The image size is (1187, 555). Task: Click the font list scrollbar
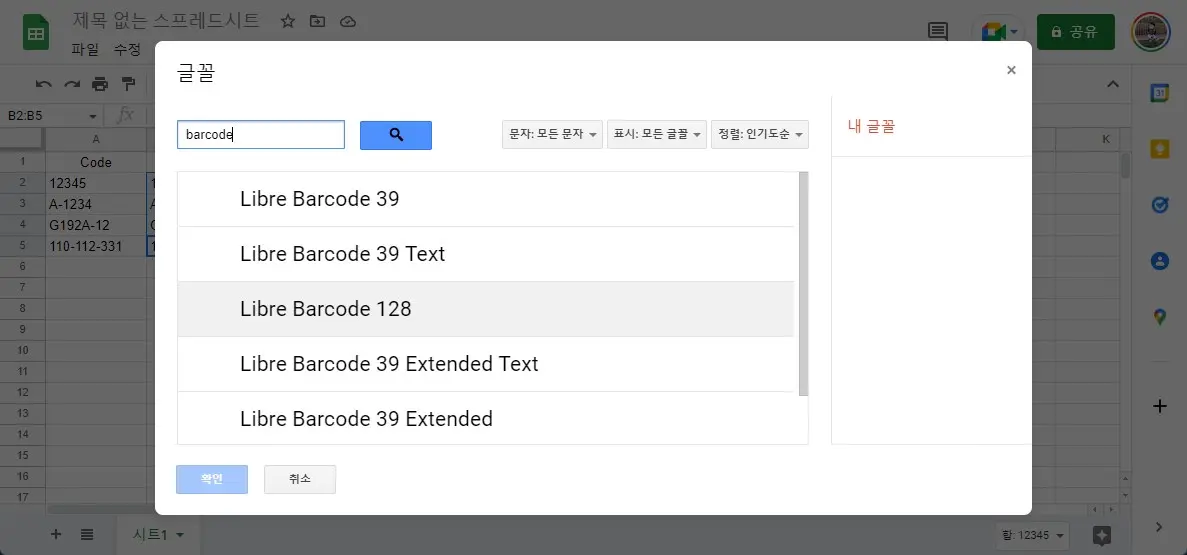803,284
